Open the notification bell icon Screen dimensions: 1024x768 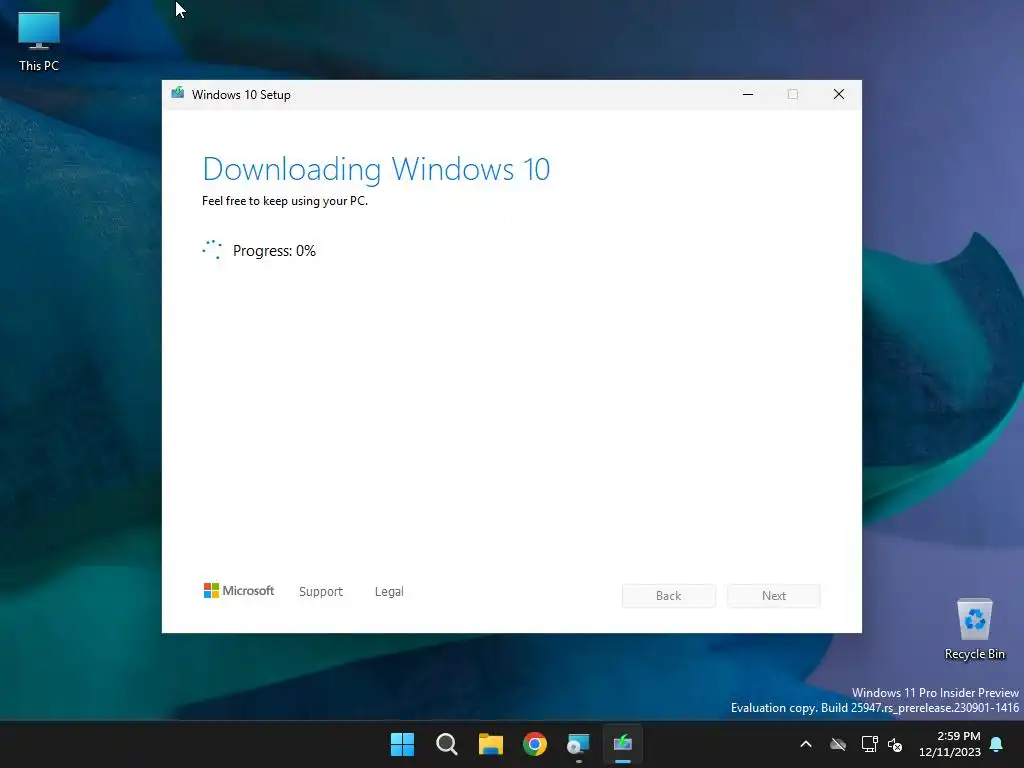pyautogui.click(x=997, y=744)
